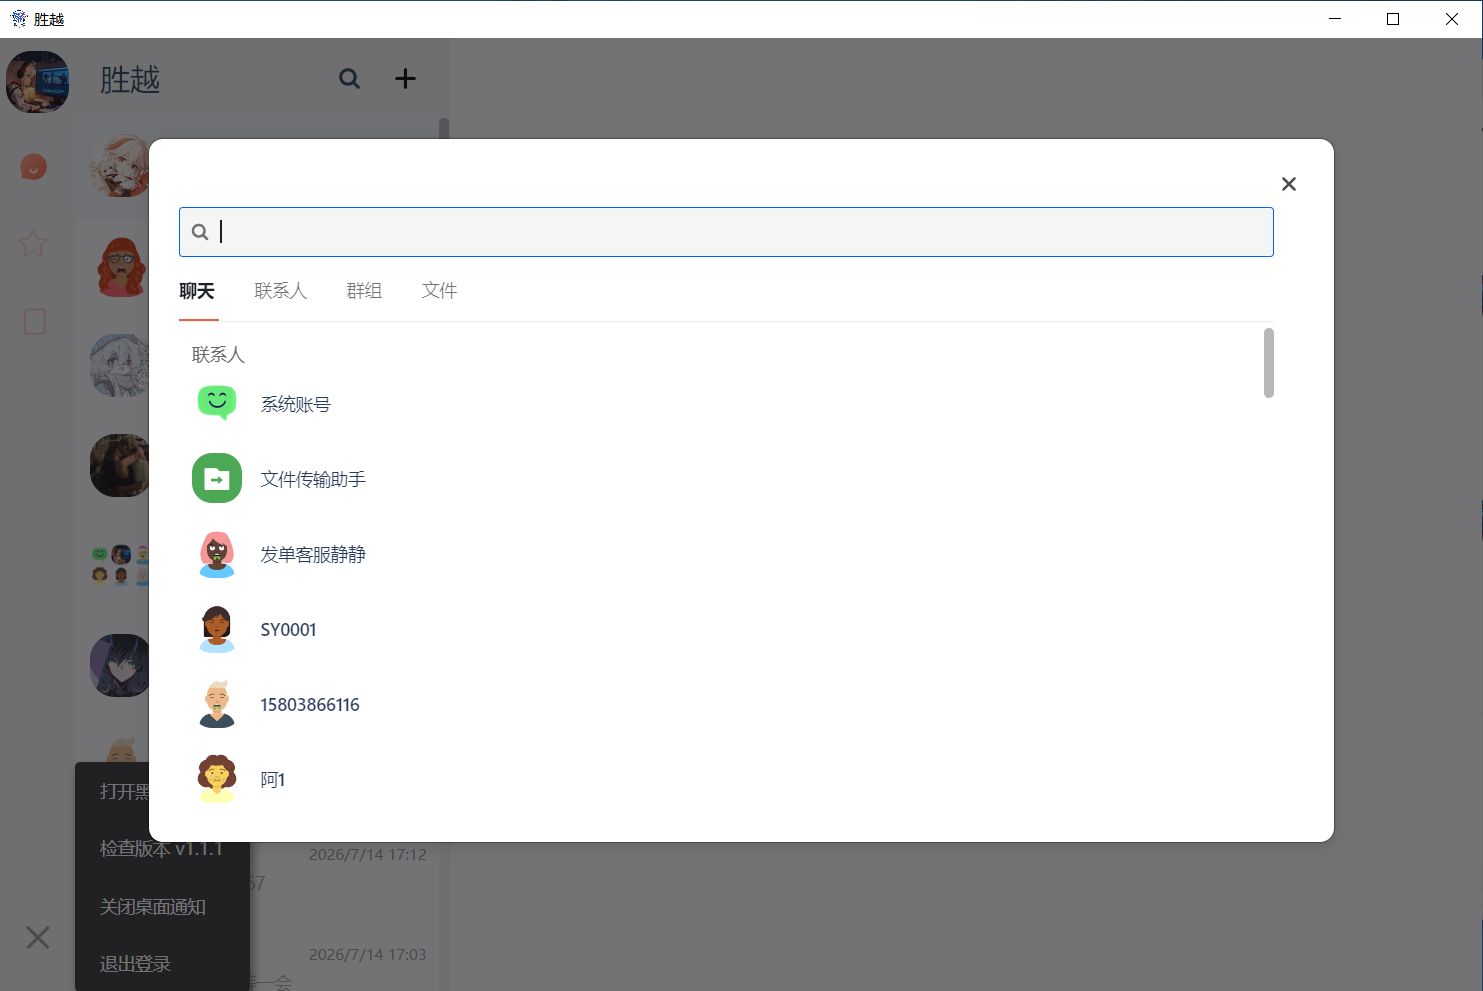Choose 检查版本 v1.1.1 in the popup menu

(162, 849)
